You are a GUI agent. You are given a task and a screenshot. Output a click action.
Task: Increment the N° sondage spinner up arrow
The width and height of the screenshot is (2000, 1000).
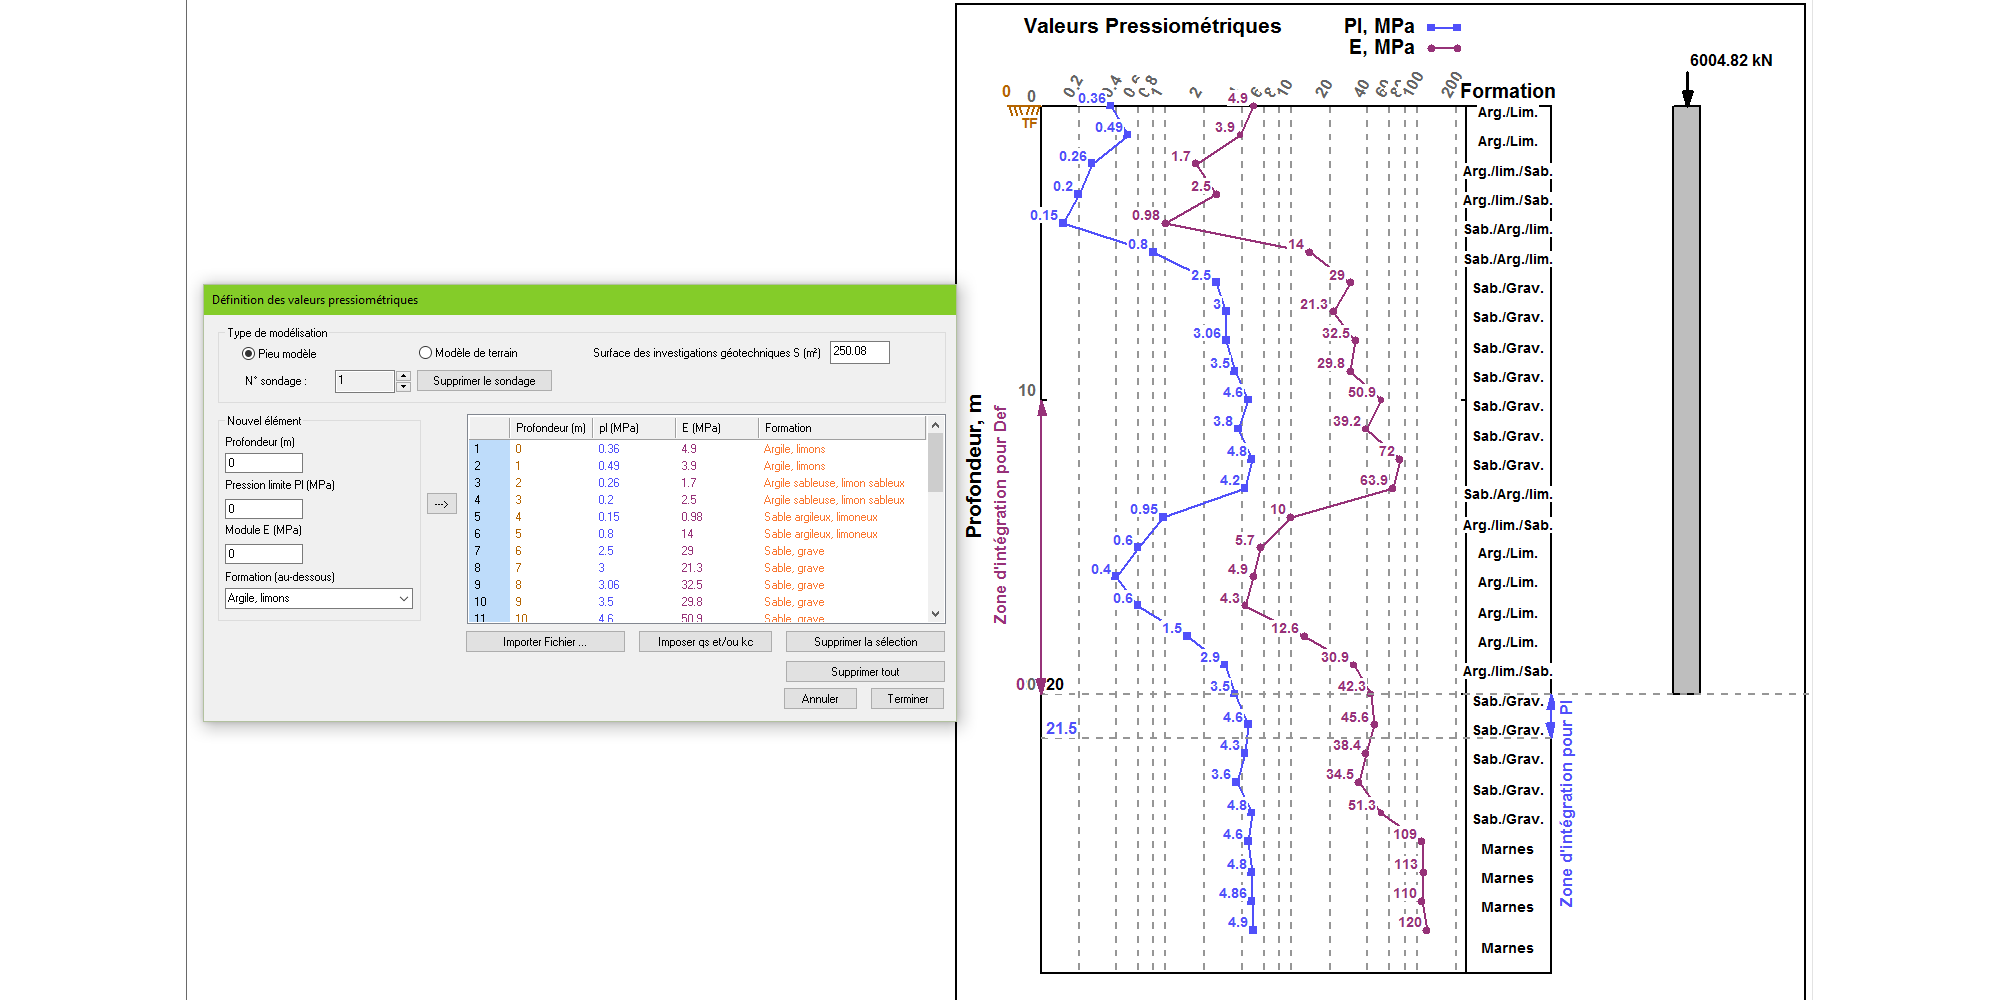point(403,376)
